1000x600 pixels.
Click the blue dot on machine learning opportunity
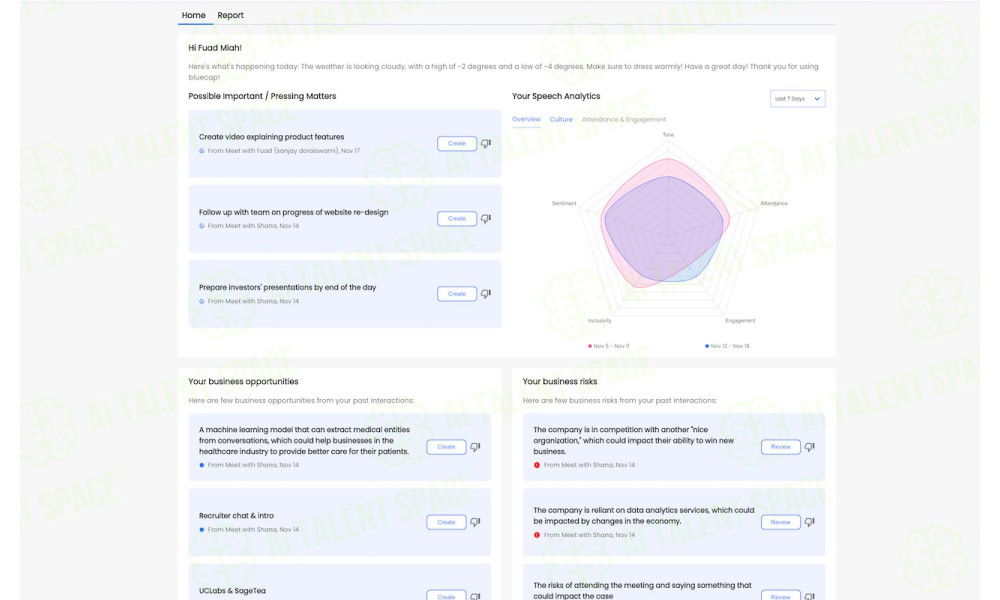202,465
